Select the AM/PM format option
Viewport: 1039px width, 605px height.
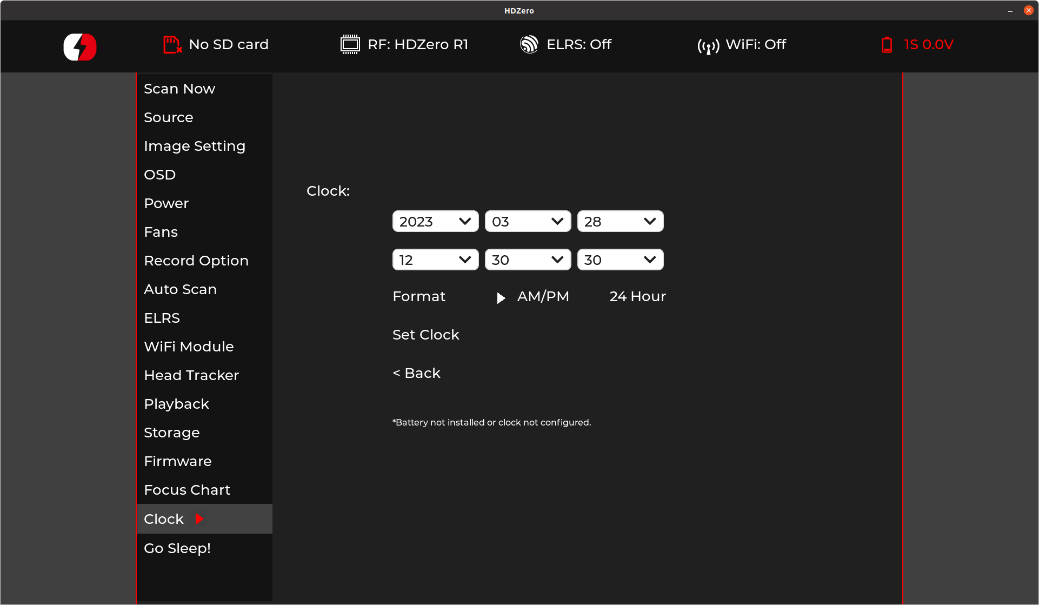pyautogui.click(x=542, y=297)
